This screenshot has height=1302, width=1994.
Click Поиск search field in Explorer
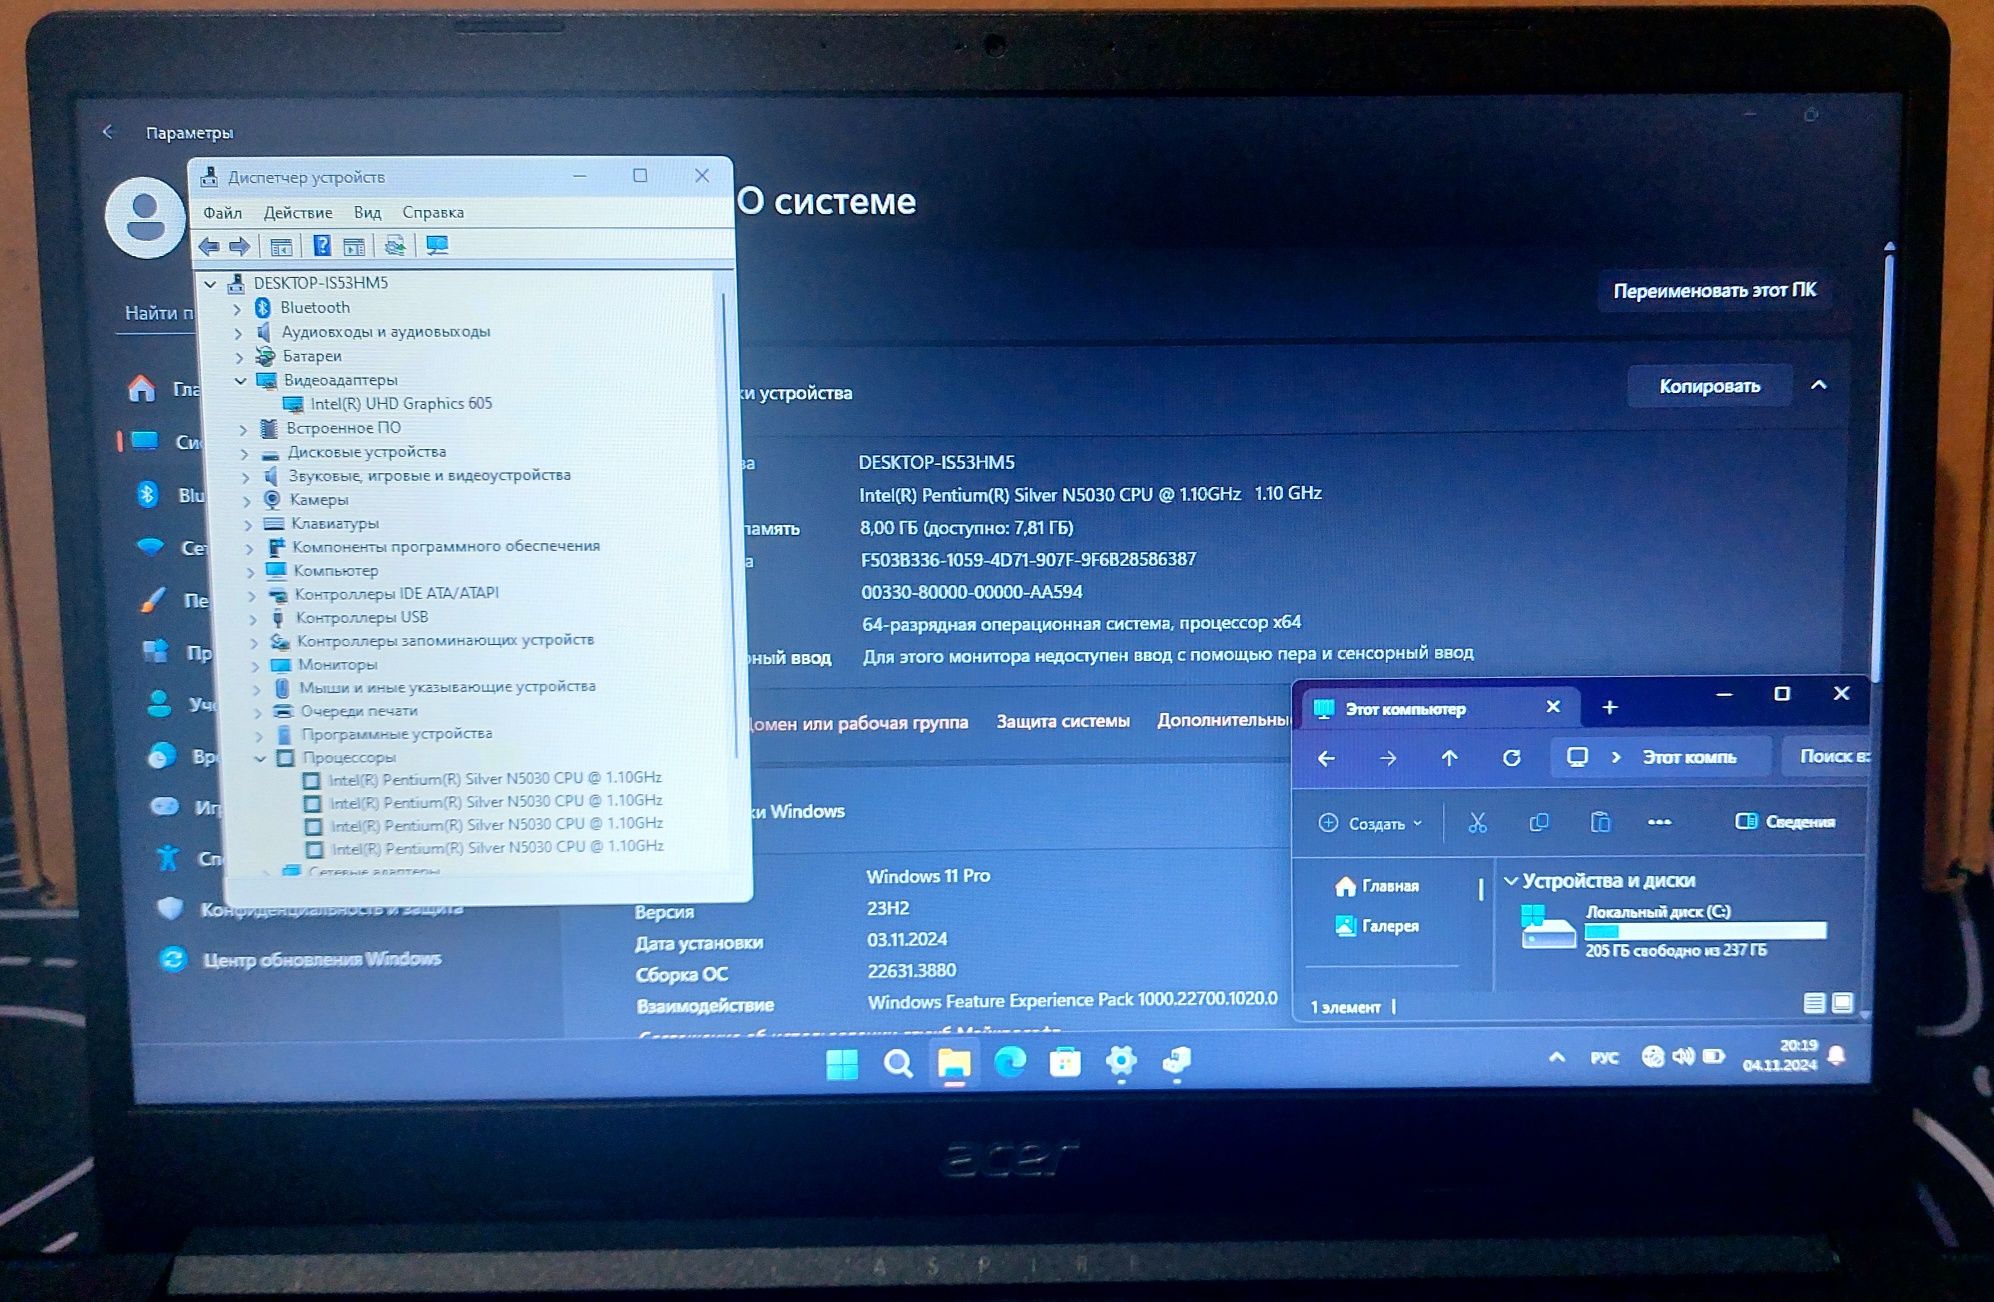1826,757
